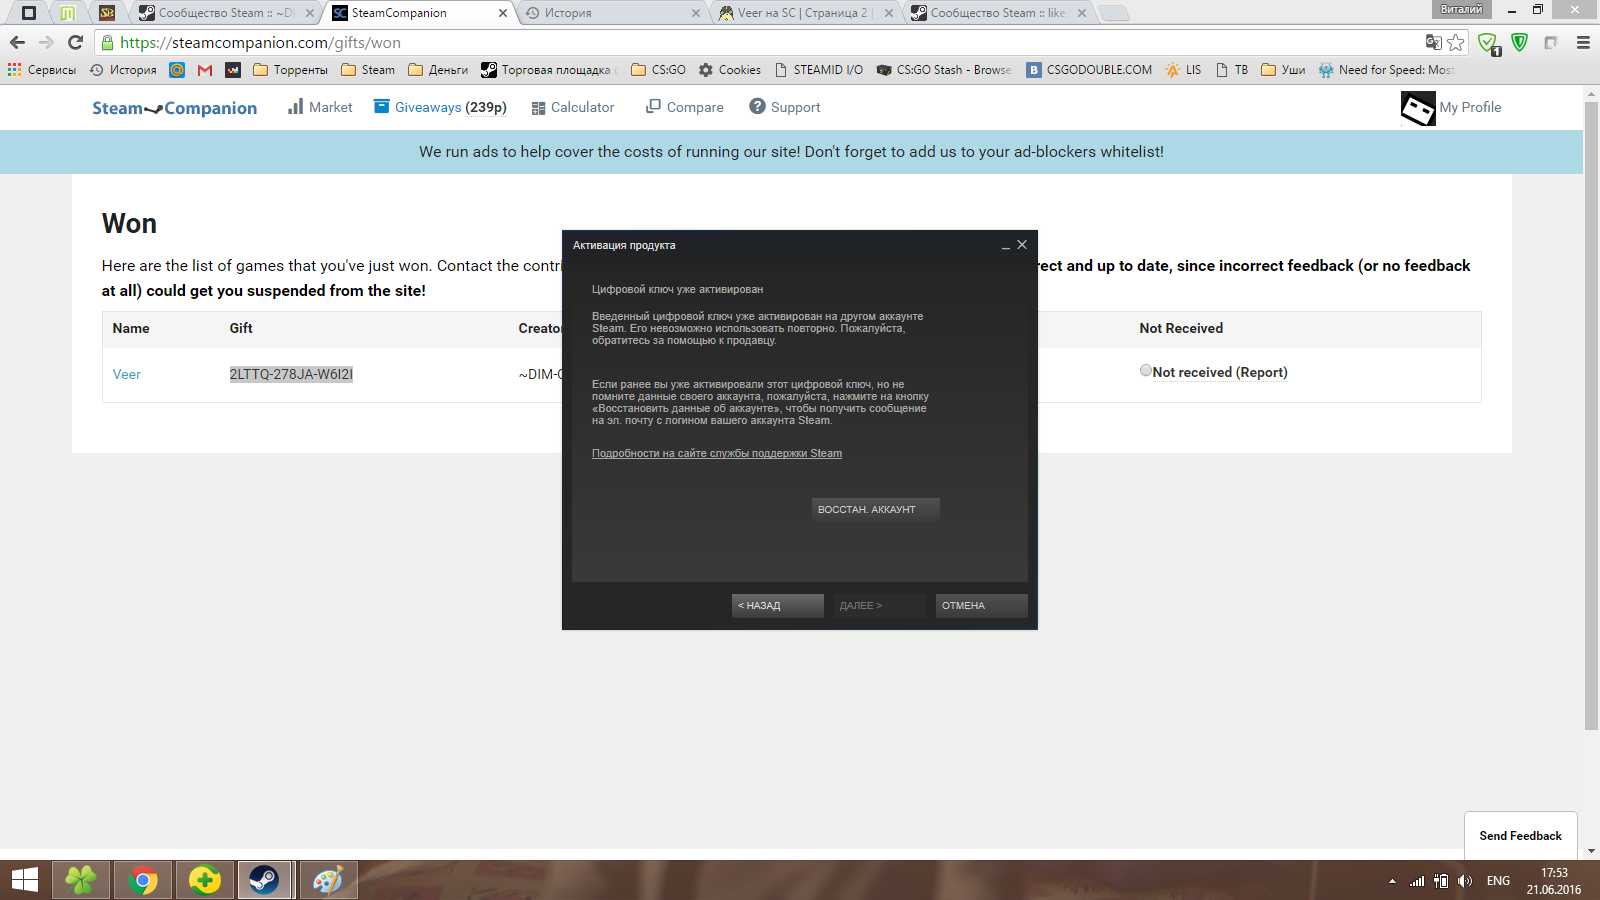Select the Not received (Report) radio button
Image resolution: width=1600 pixels, height=900 pixels.
point(1146,370)
